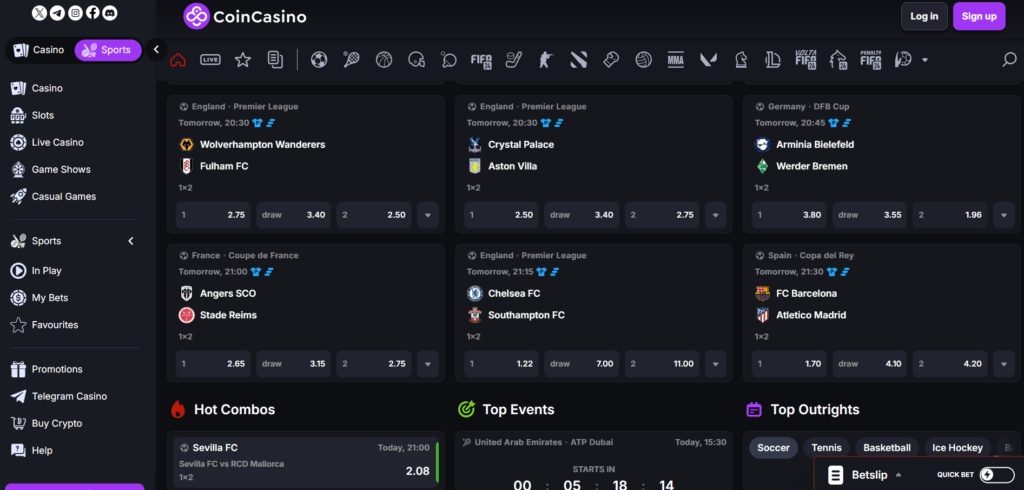This screenshot has height=490, width=1024.
Task: Open the Discord social link icon
Action: [110, 12]
